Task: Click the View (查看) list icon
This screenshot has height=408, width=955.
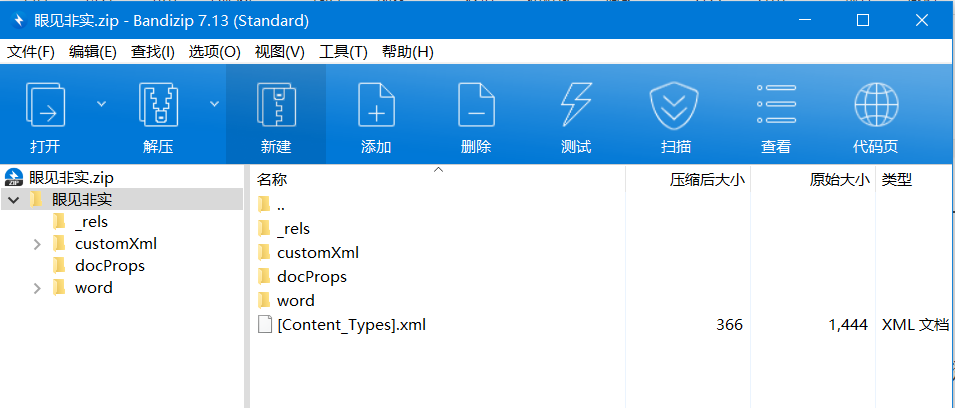Action: coord(776,104)
